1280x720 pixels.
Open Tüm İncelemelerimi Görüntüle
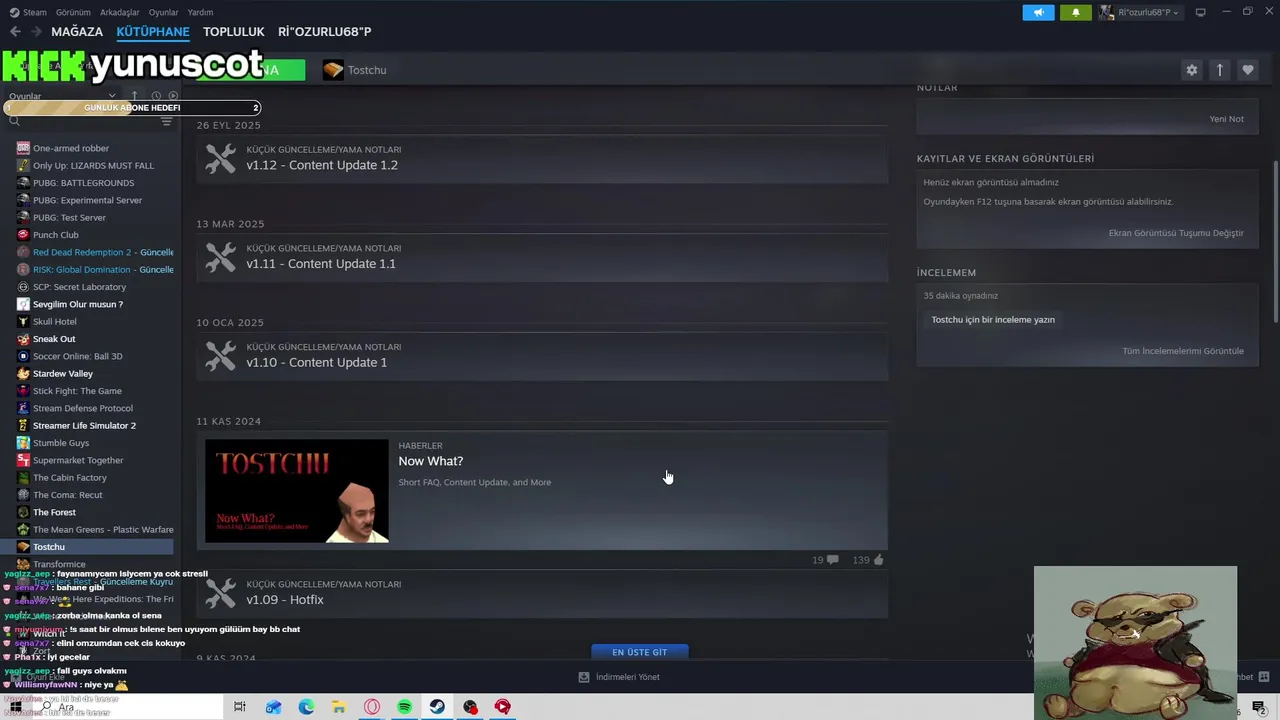[x=1183, y=351]
